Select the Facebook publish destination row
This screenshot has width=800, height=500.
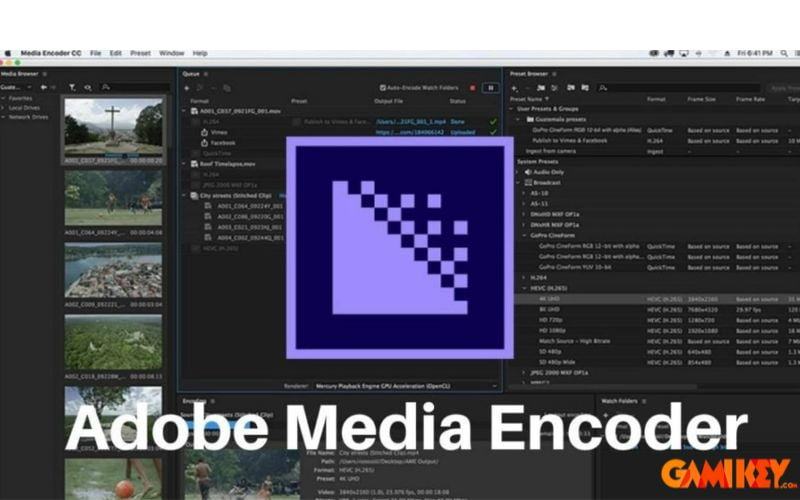click(x=223, y=143)
